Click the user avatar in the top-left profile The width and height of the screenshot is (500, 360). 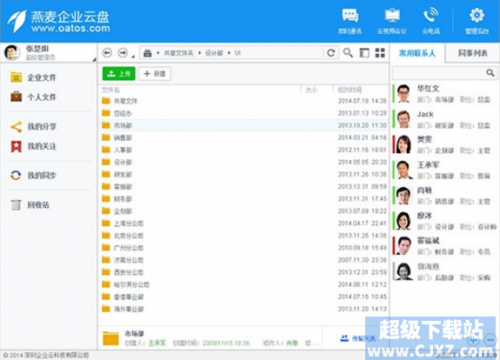point(12,52)
